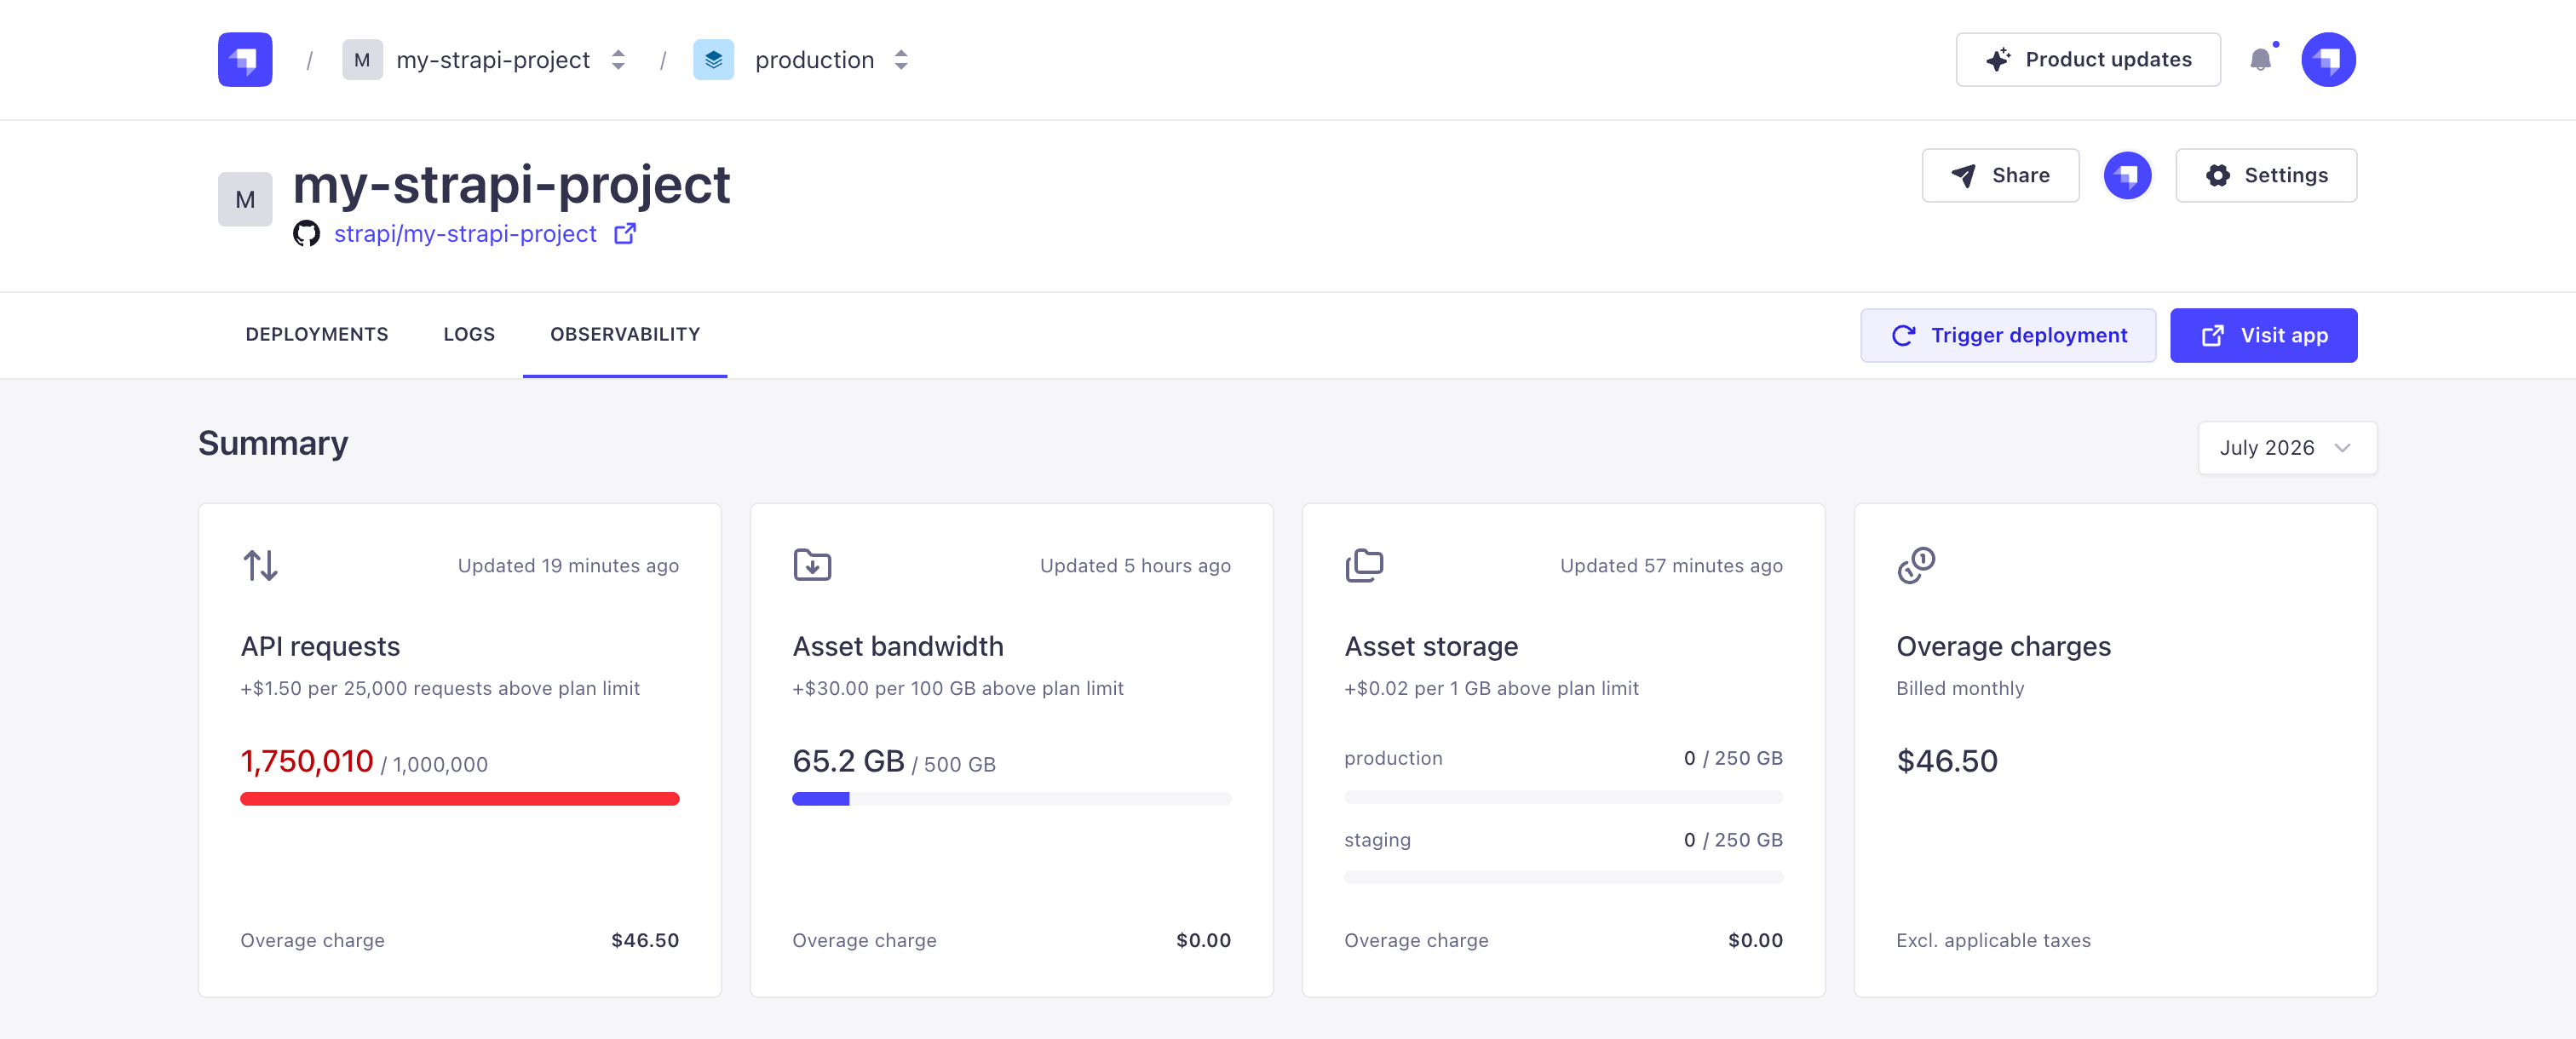Click the Share button
This screenshot has width=2576, height=1039.
pos(2000,176)
